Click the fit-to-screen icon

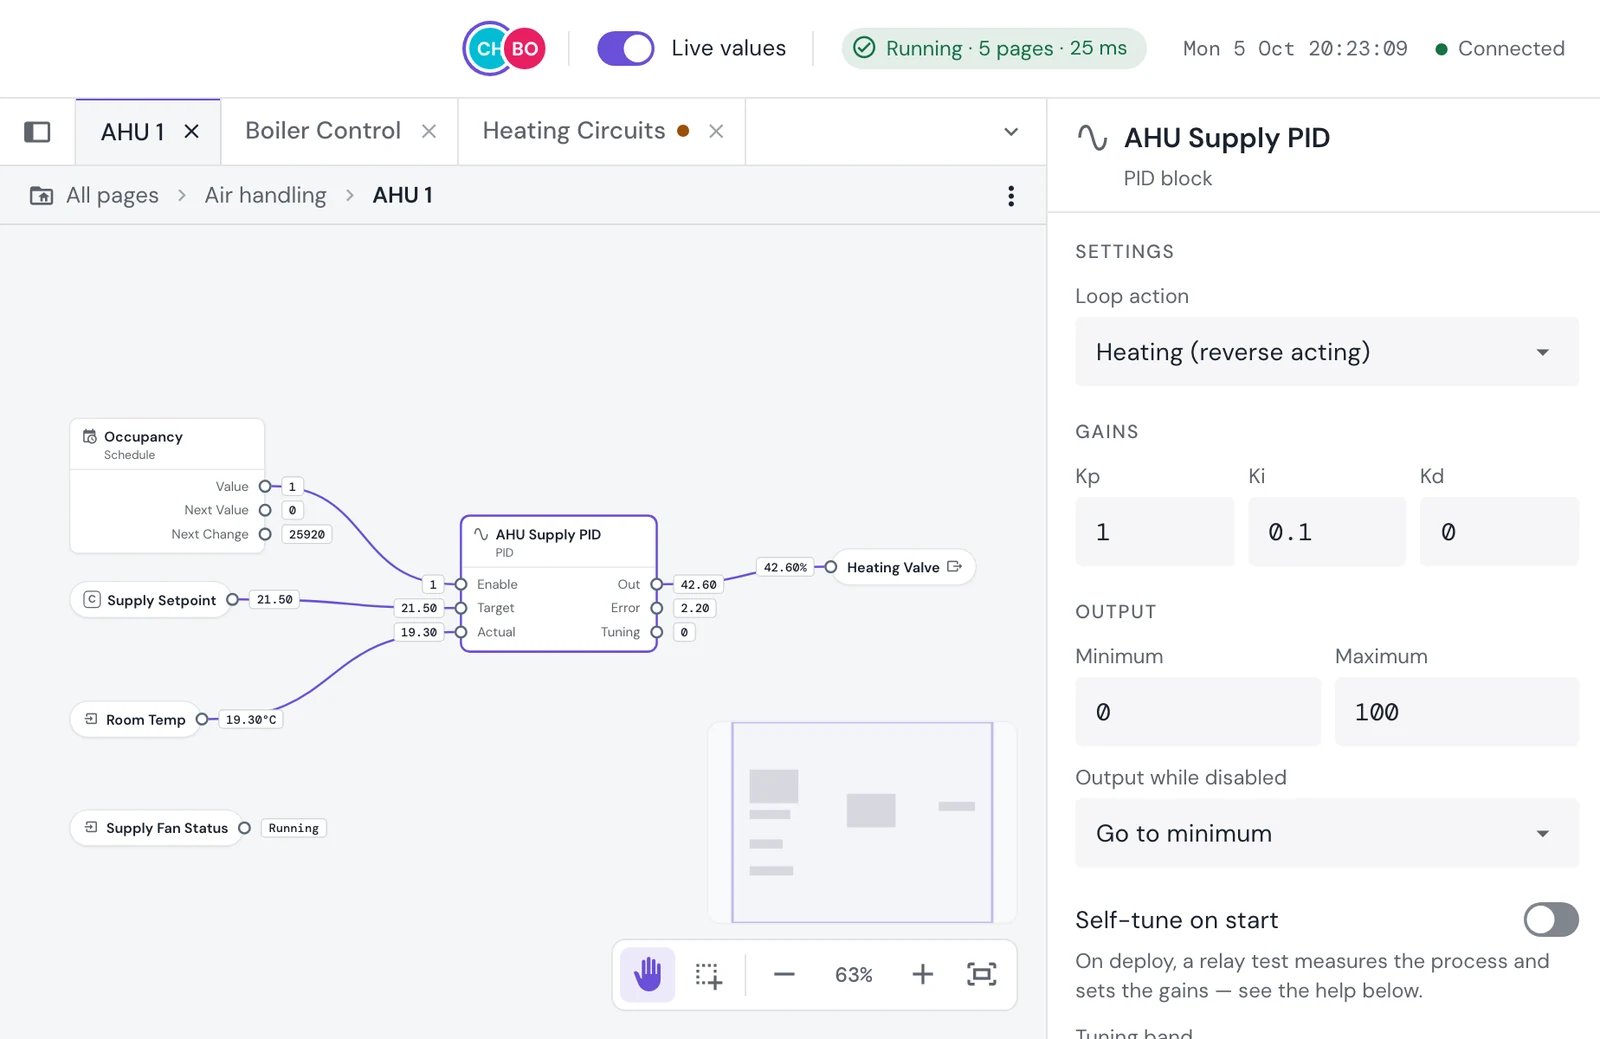(x=981, y=974)
